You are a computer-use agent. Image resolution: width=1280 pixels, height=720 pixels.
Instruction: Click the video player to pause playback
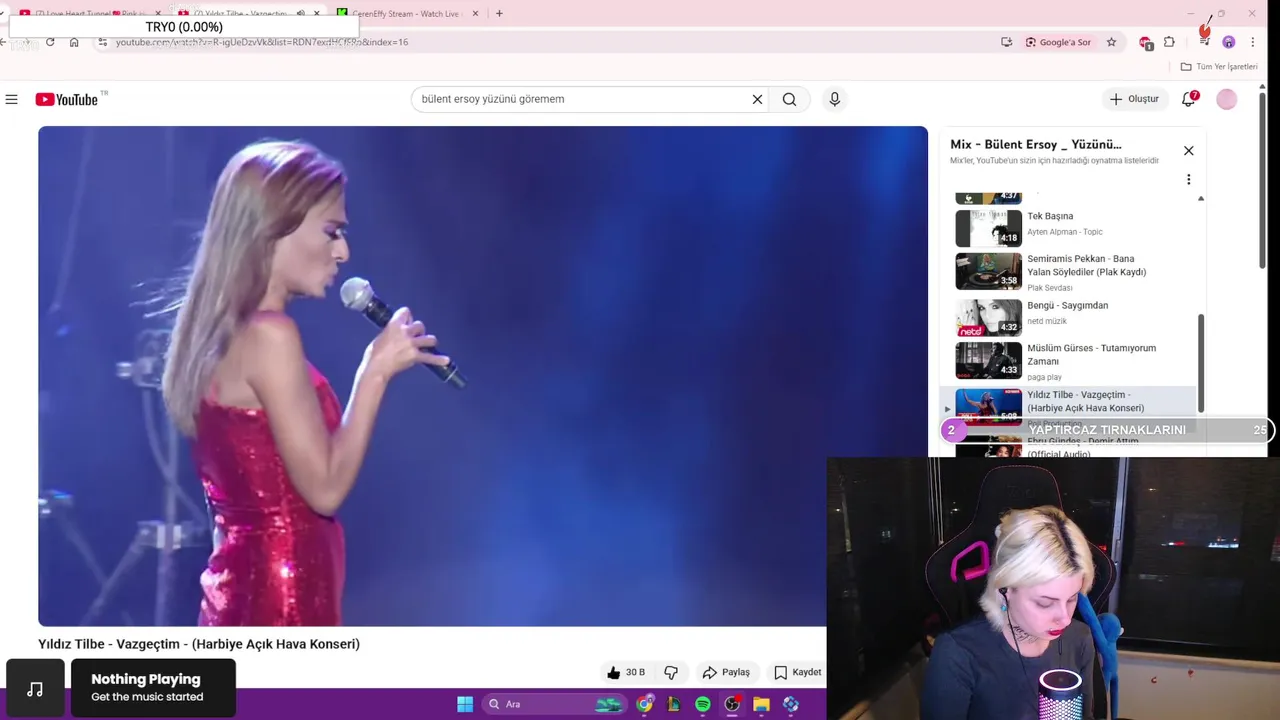pyautogui.click(x=483, y=376)
